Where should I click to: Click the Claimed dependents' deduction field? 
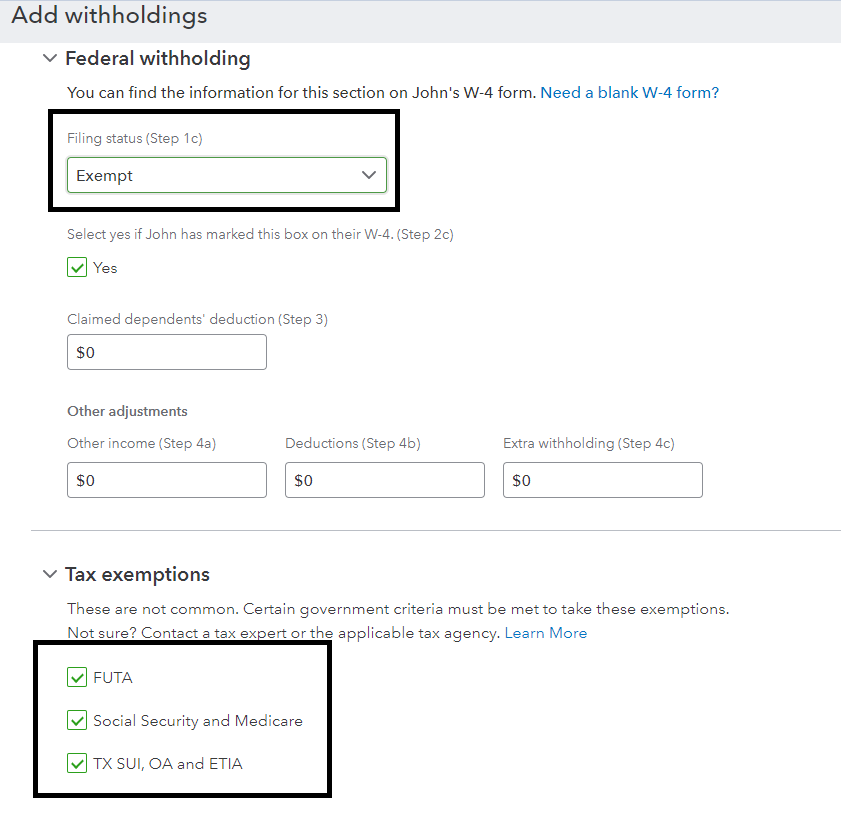166,352
